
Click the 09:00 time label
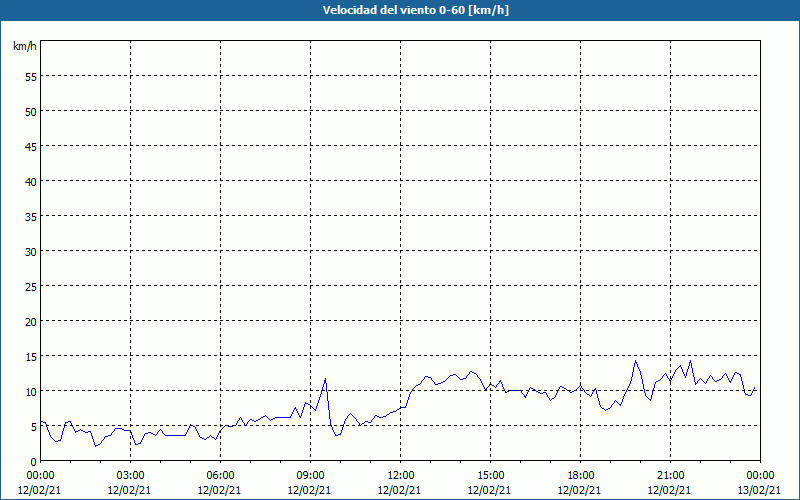pyautogui.click(x=310, y=476)
